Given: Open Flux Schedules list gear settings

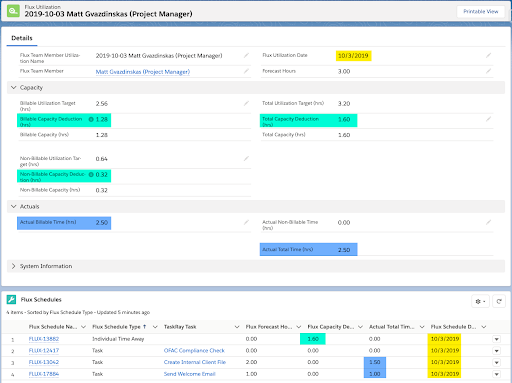Looking at the screenshot, I should [480, 301].
